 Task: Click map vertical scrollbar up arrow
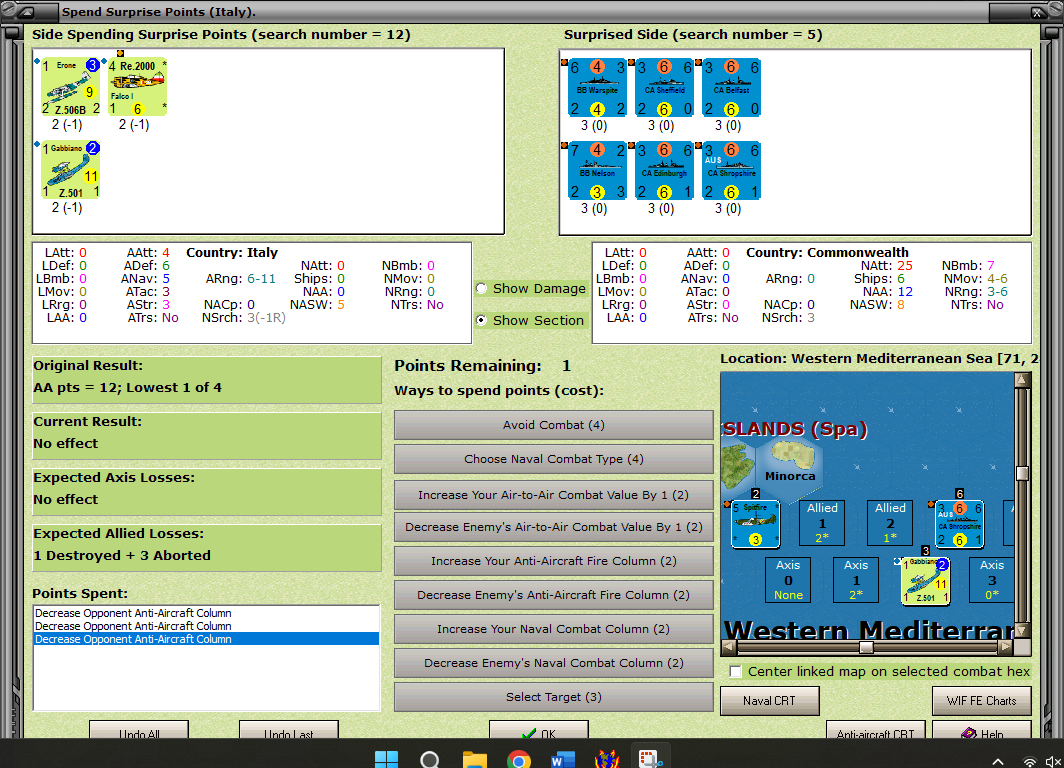1022,380
